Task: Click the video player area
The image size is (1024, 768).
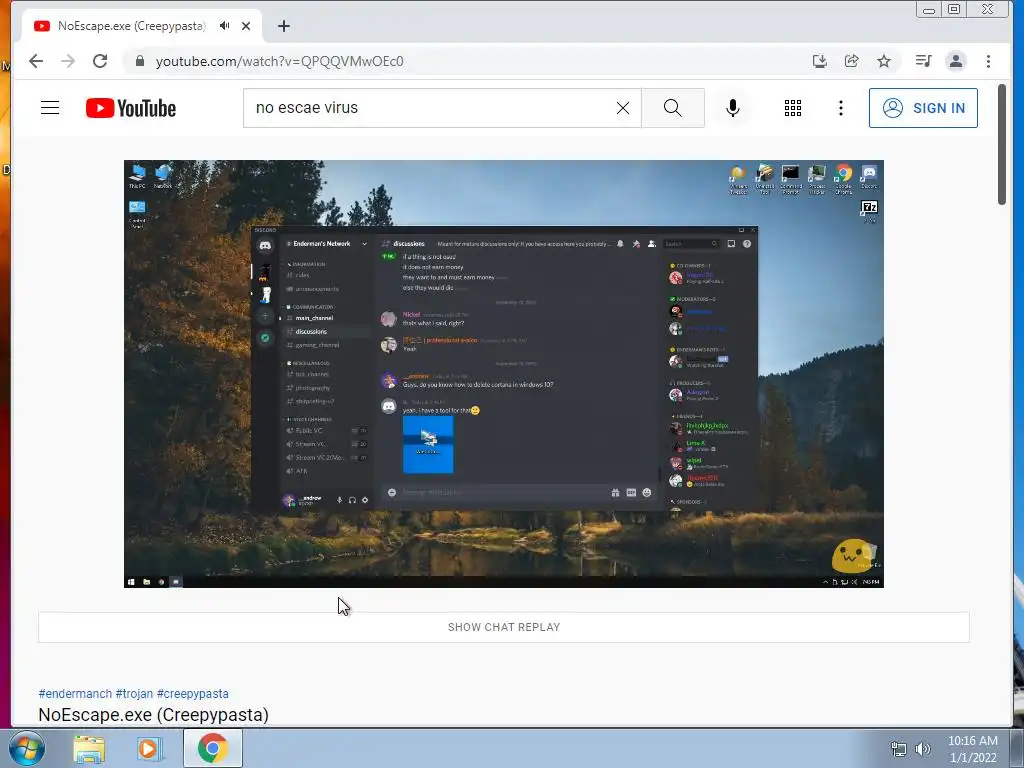Action: tap(504, 374)
